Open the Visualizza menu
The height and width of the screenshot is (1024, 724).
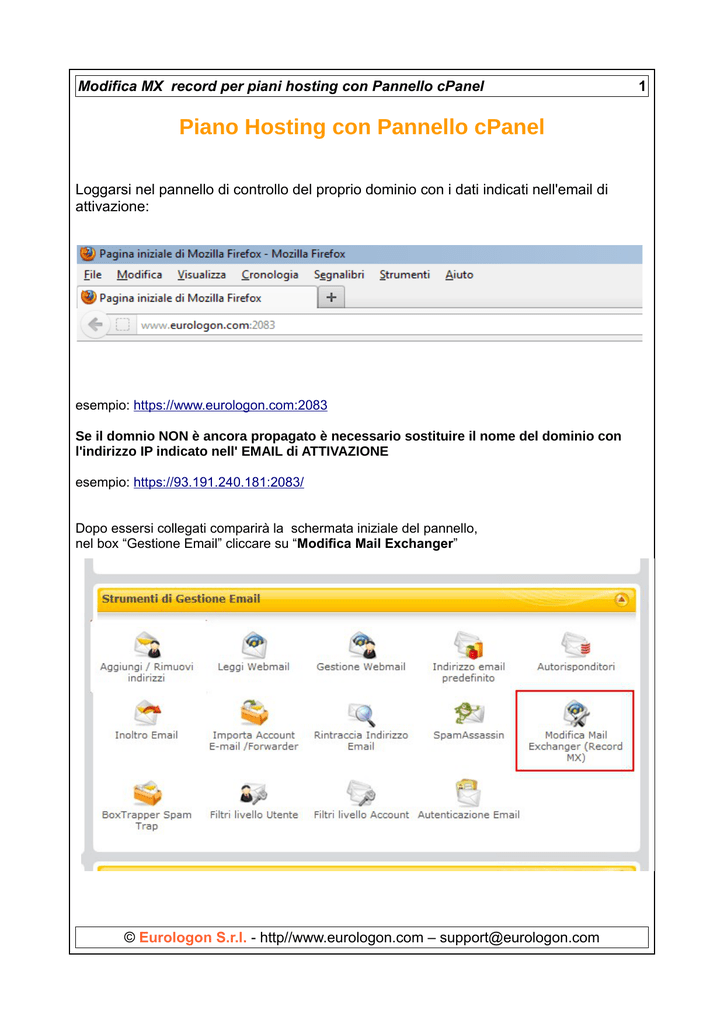(x=202, y=275)
